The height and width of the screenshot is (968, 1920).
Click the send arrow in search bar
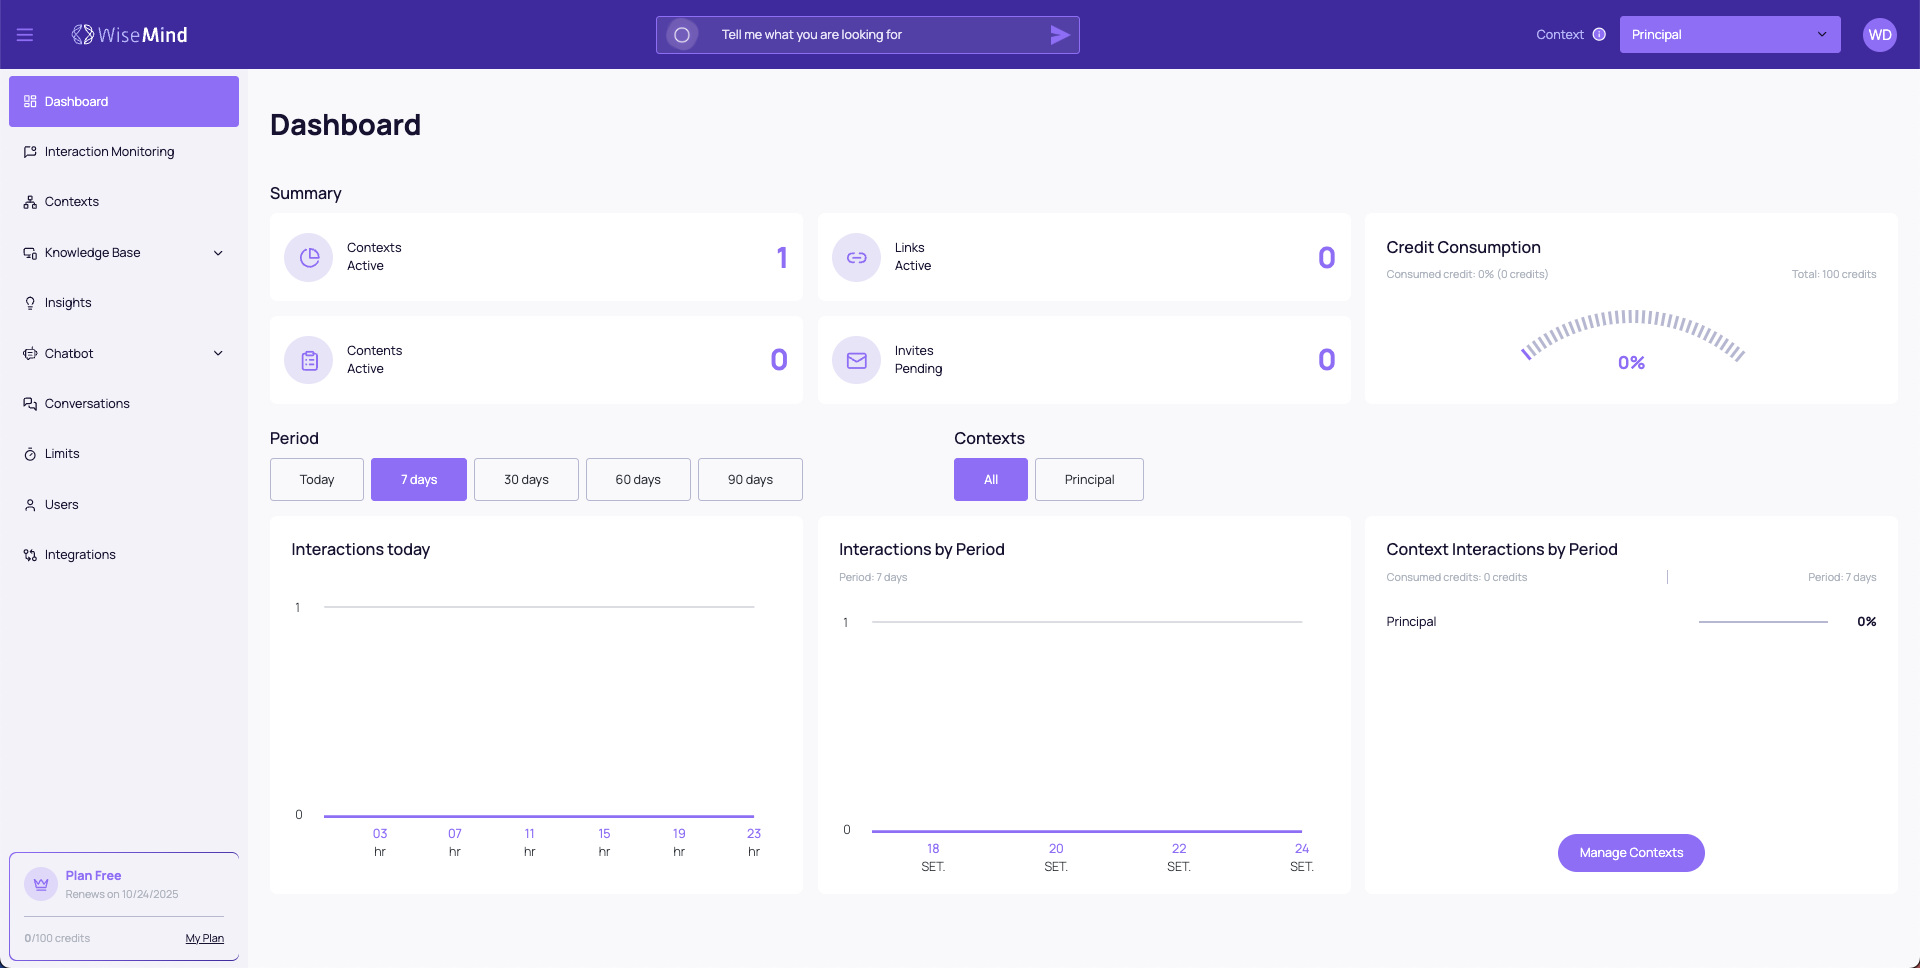click(x=1060, y=35)
